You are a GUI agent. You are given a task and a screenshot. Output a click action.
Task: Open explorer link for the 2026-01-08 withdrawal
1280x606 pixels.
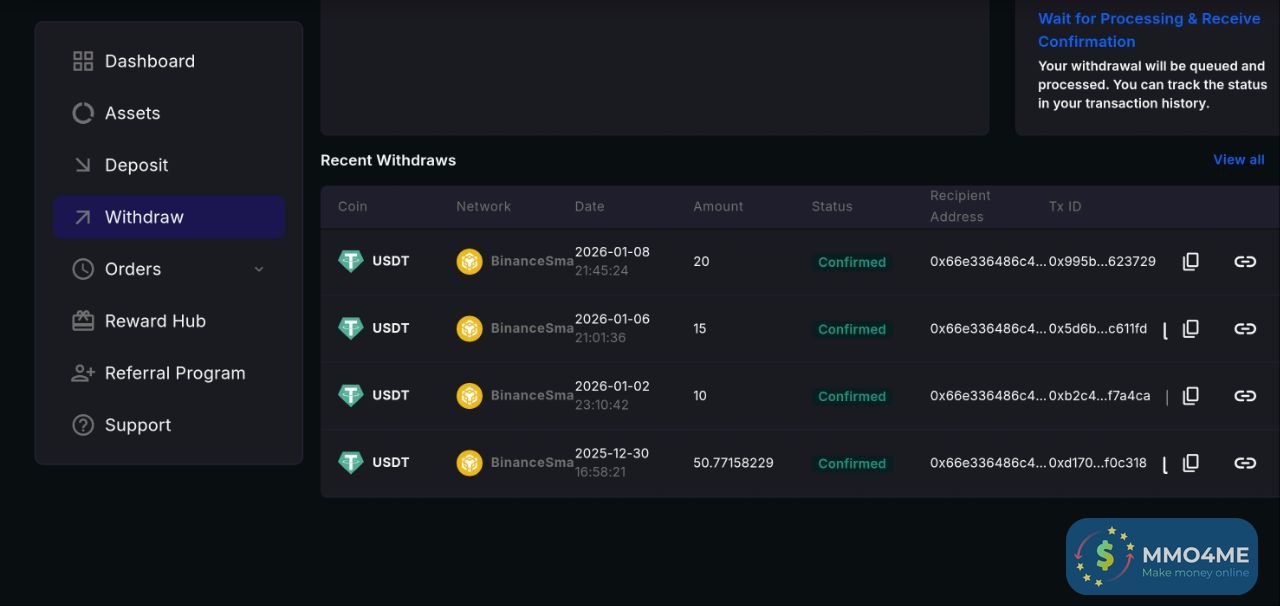[x=1245, y=262]
